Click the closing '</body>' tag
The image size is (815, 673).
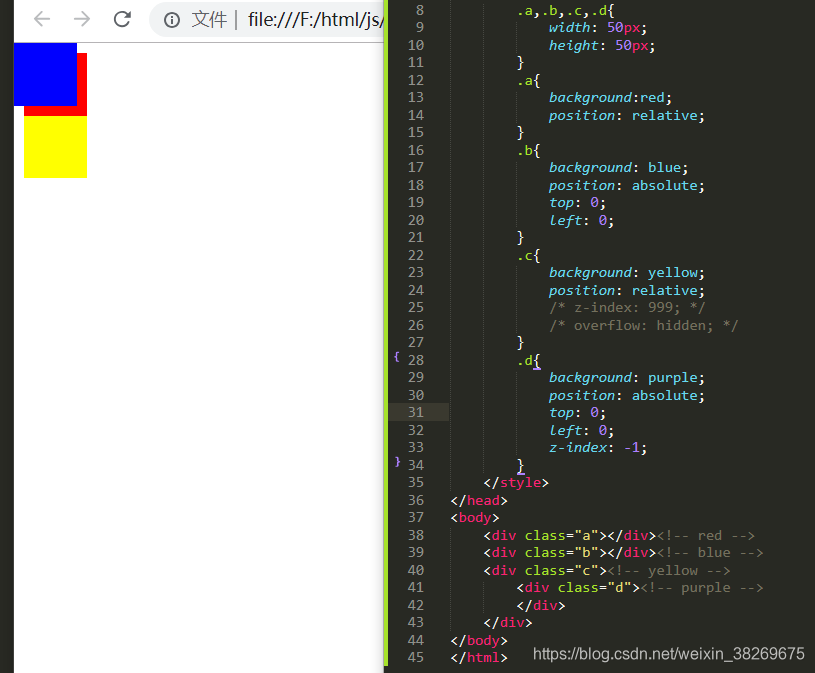pyautogui.click(x=479, y=640)
